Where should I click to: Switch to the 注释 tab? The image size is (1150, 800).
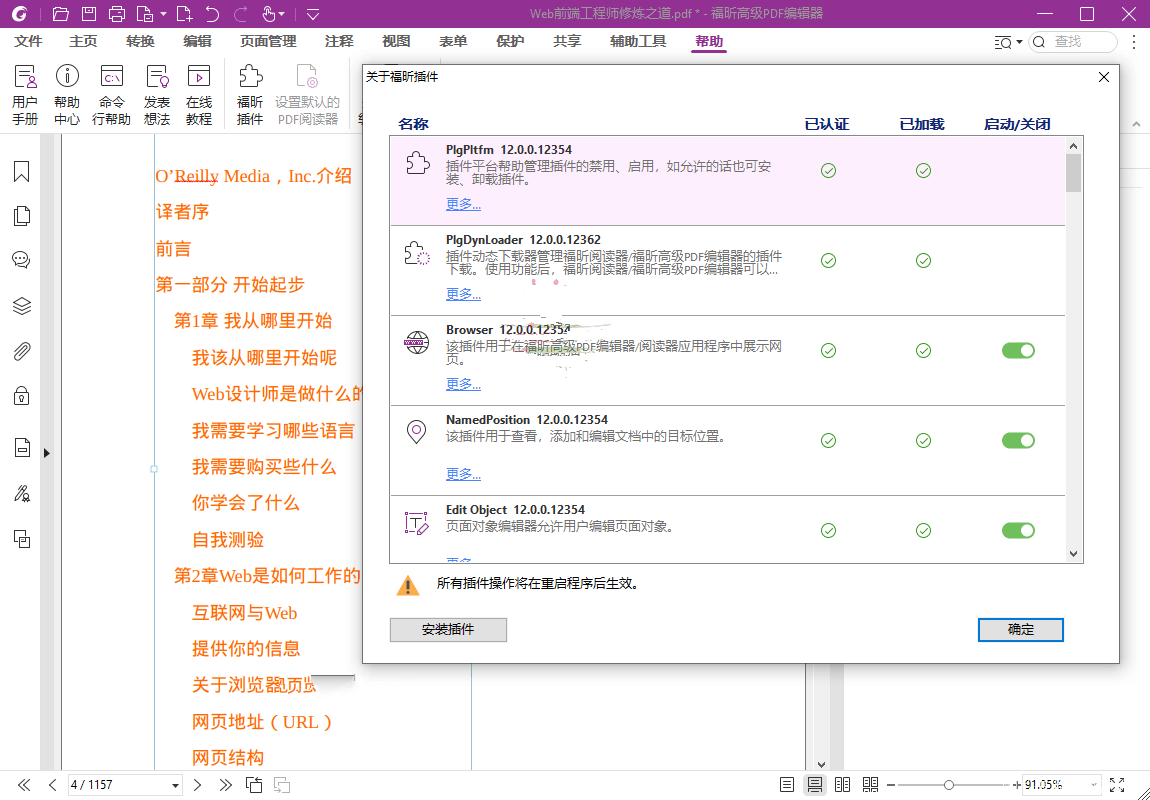point(340,42)
